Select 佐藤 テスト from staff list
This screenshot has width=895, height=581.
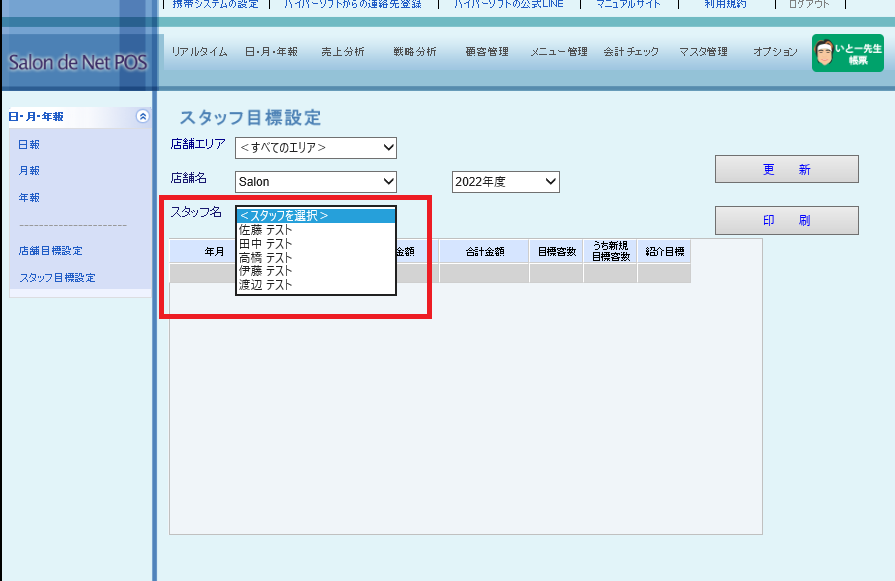266,230
